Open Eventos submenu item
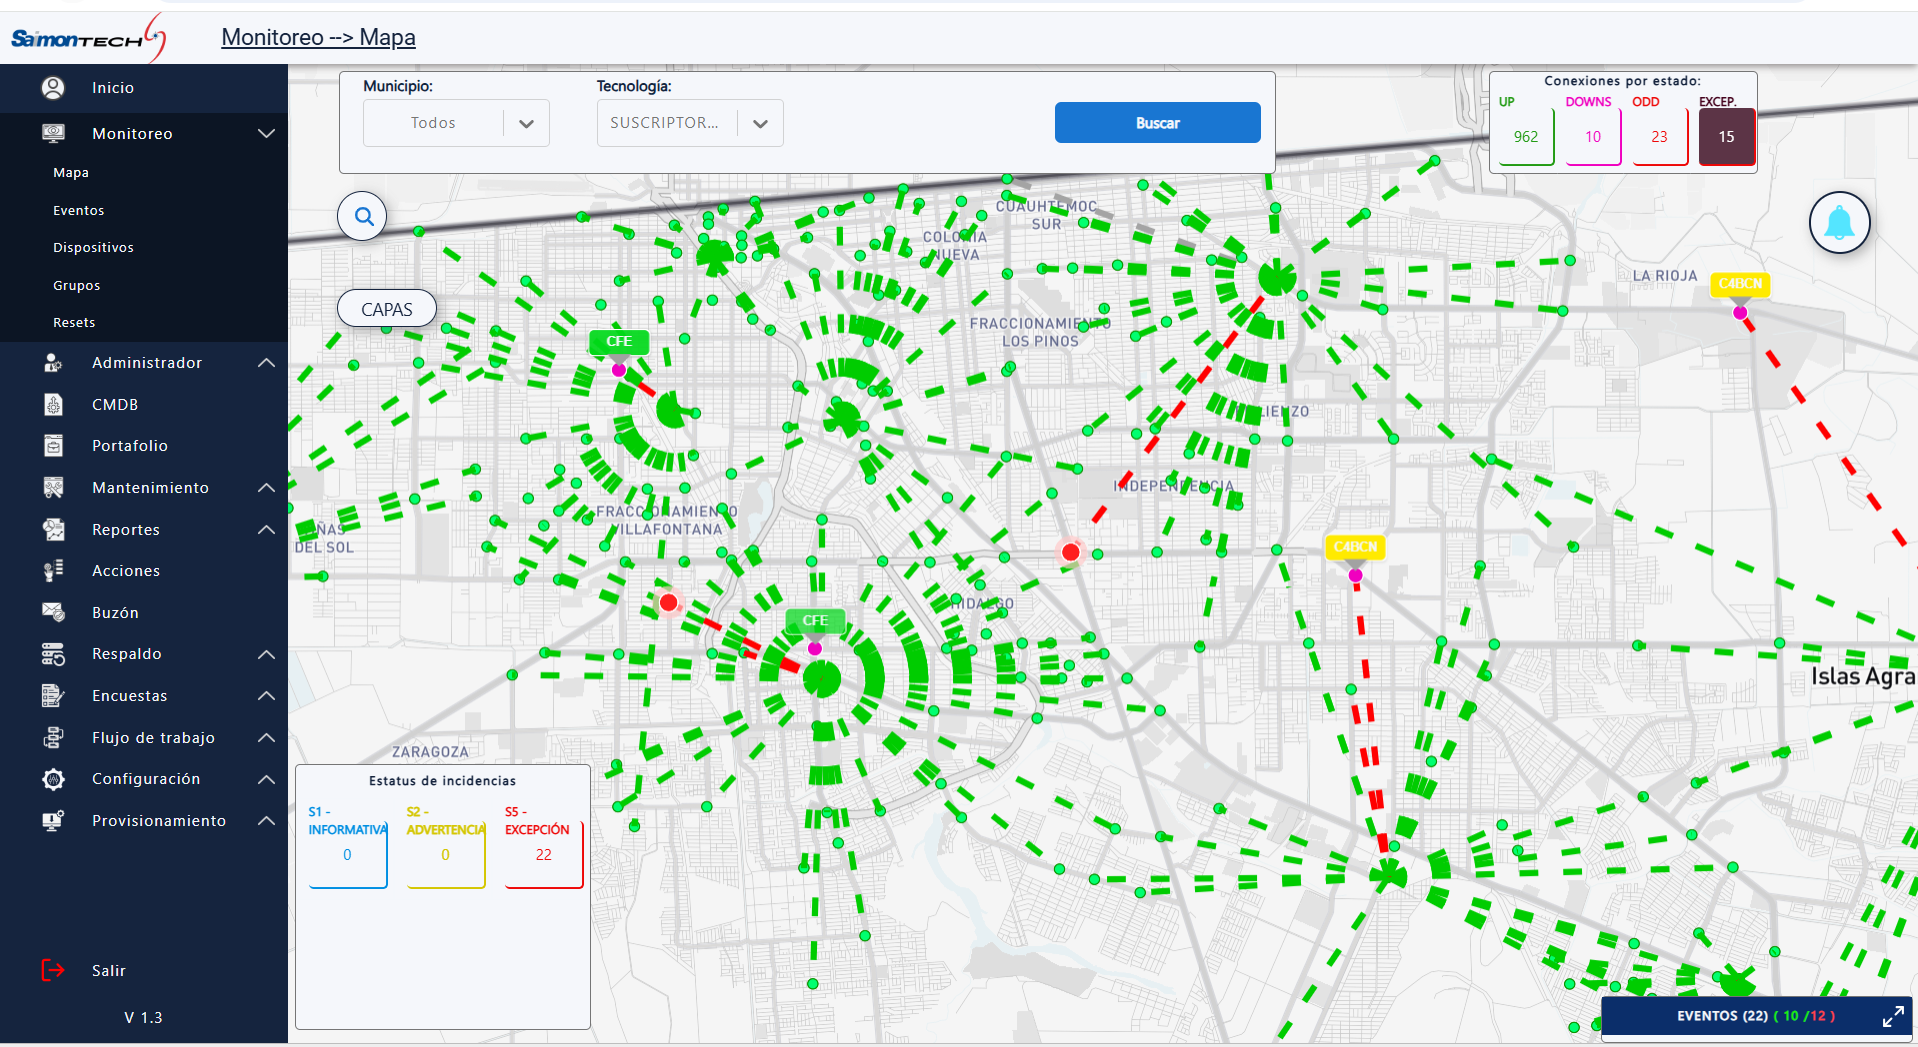 tap(79, 211)
